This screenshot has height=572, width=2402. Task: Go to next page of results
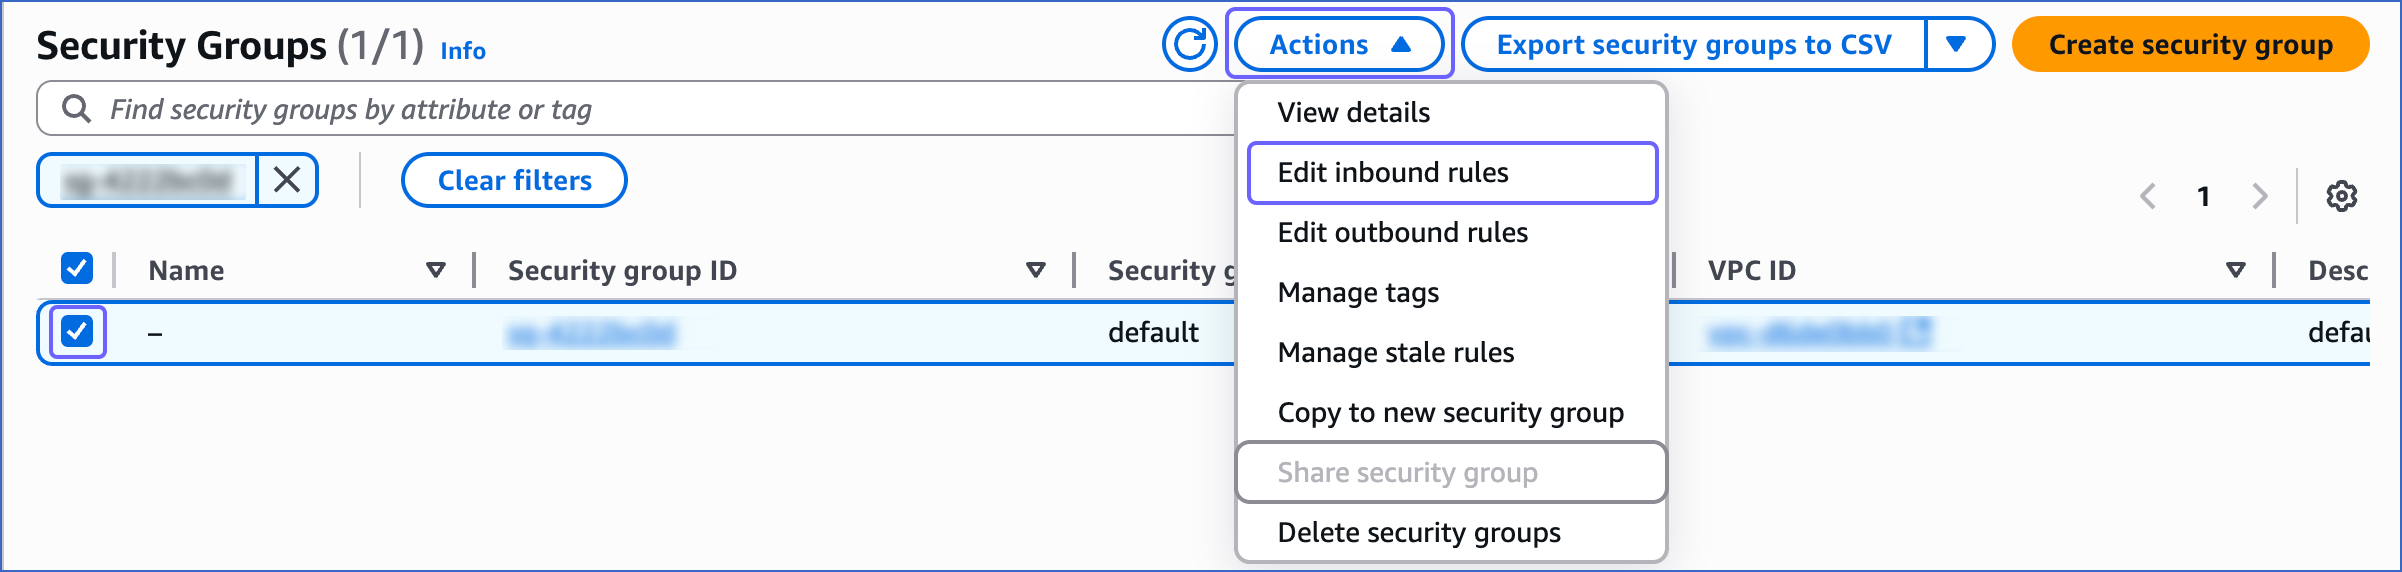click(2260, 196)
